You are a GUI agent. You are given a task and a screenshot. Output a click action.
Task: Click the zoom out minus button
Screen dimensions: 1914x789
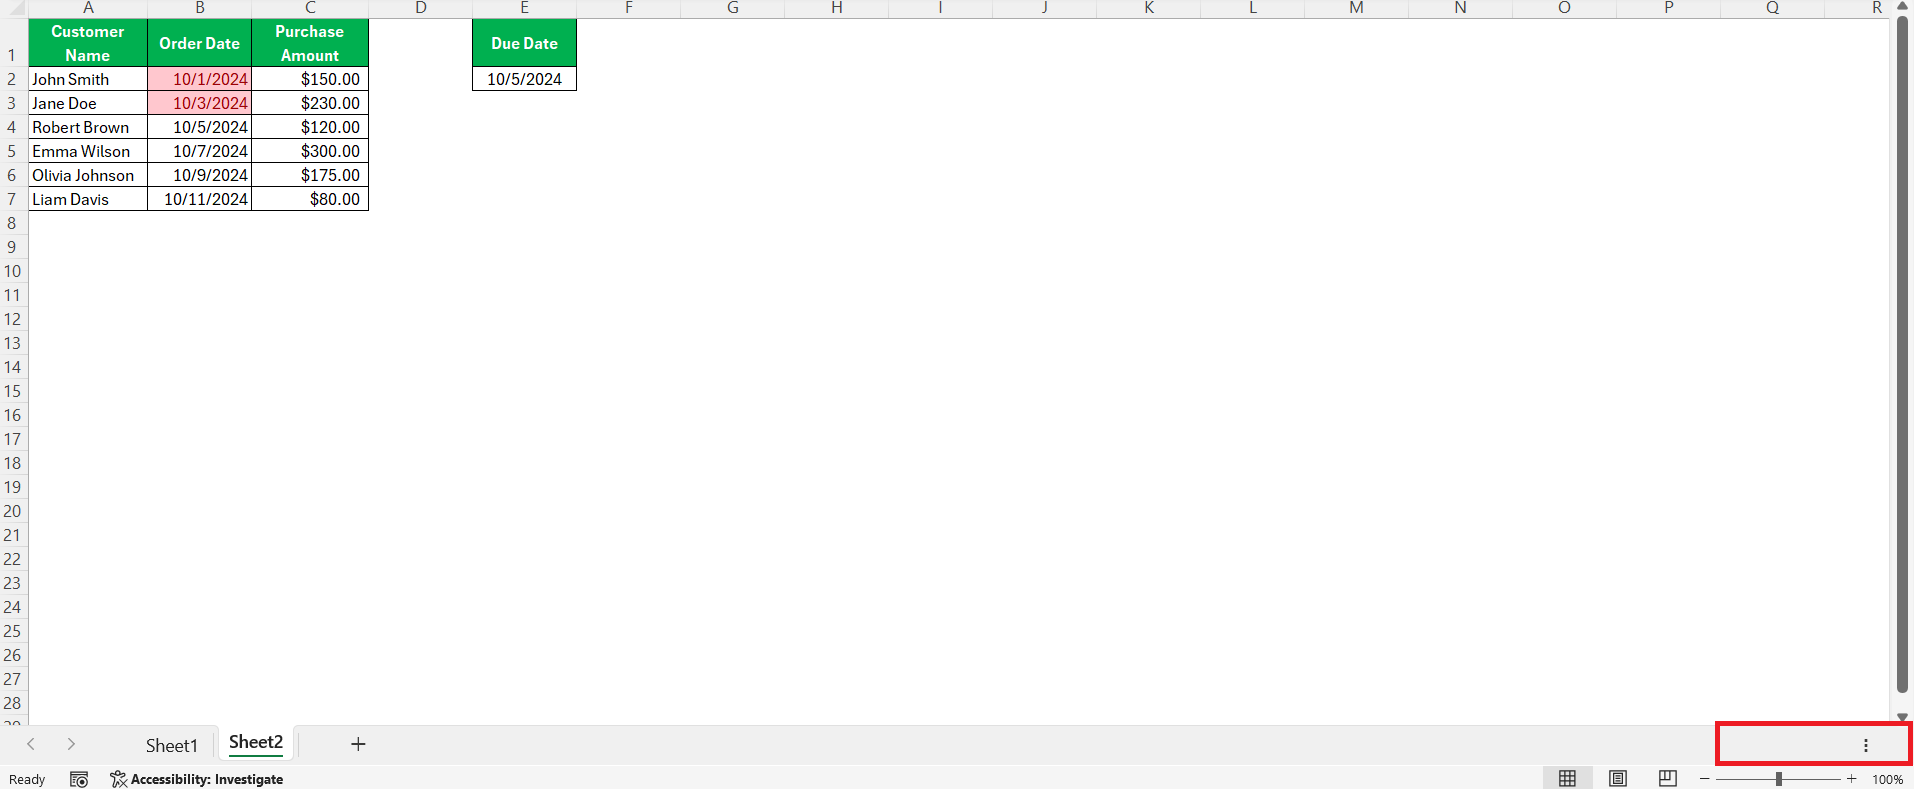click(1704, 778)
